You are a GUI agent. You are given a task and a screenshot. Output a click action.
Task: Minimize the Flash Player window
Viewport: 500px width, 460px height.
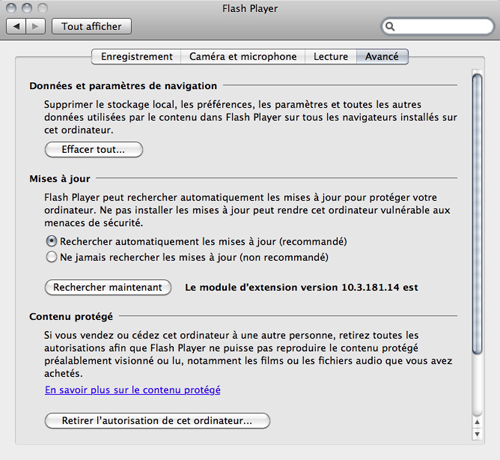(27, 8)
